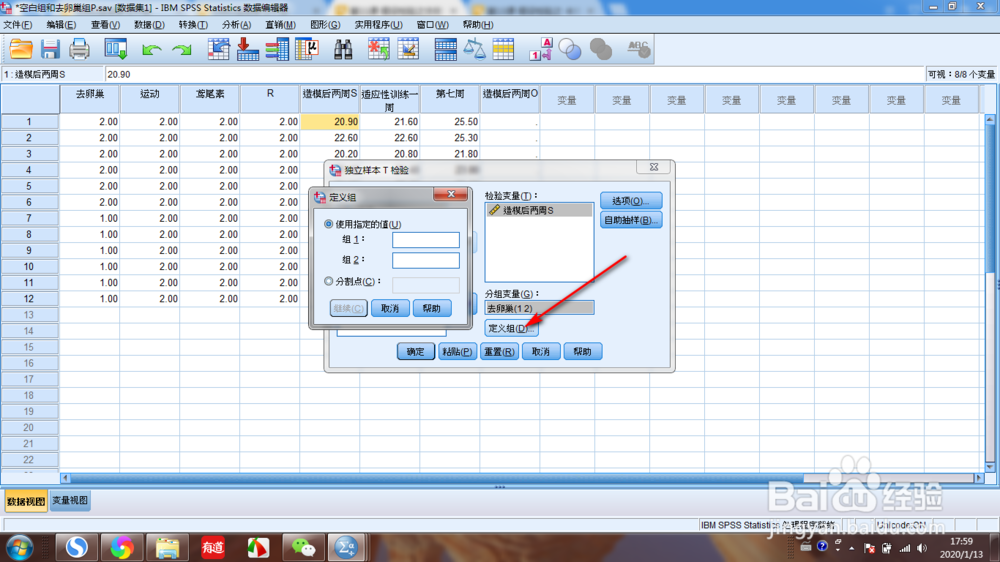This screenshot has height=562, width=1000.
Task: Click the vertical scrollbar down arrow
Action: point(990,468)
